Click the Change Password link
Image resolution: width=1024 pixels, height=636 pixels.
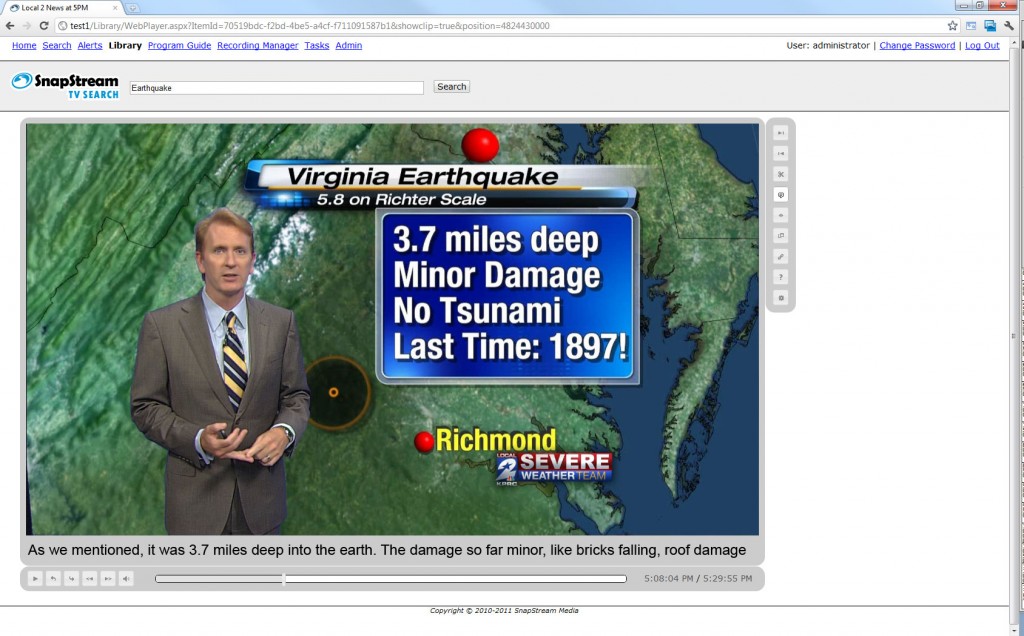point(917,46)
